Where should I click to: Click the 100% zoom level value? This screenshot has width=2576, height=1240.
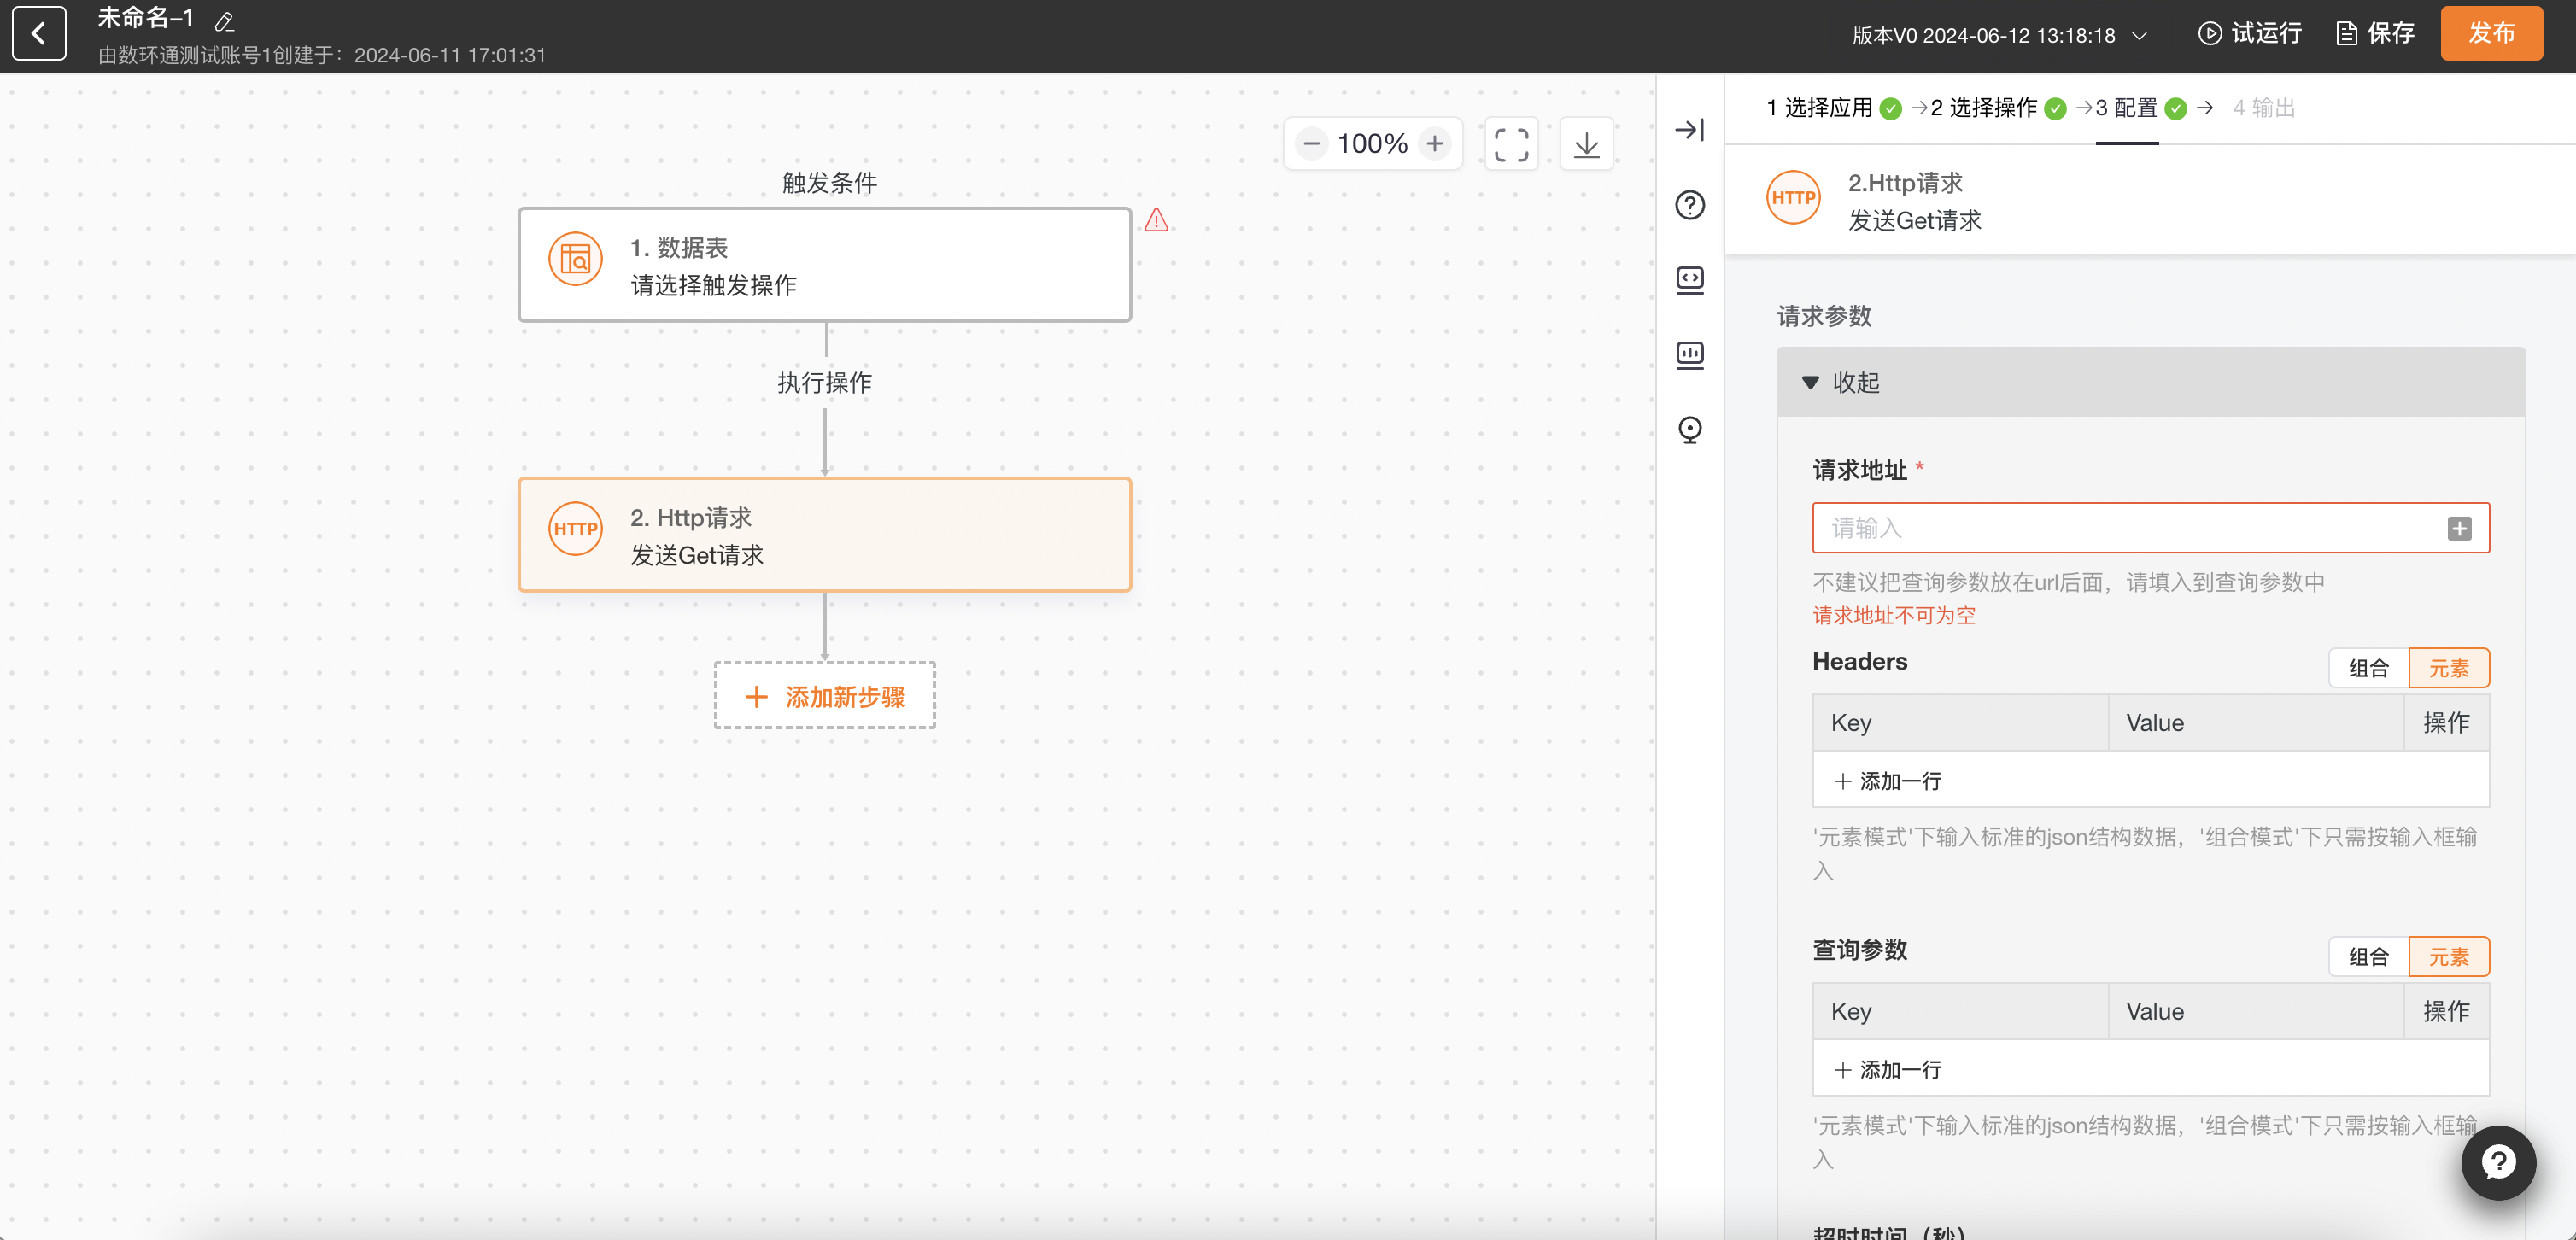pos(1372,144)
